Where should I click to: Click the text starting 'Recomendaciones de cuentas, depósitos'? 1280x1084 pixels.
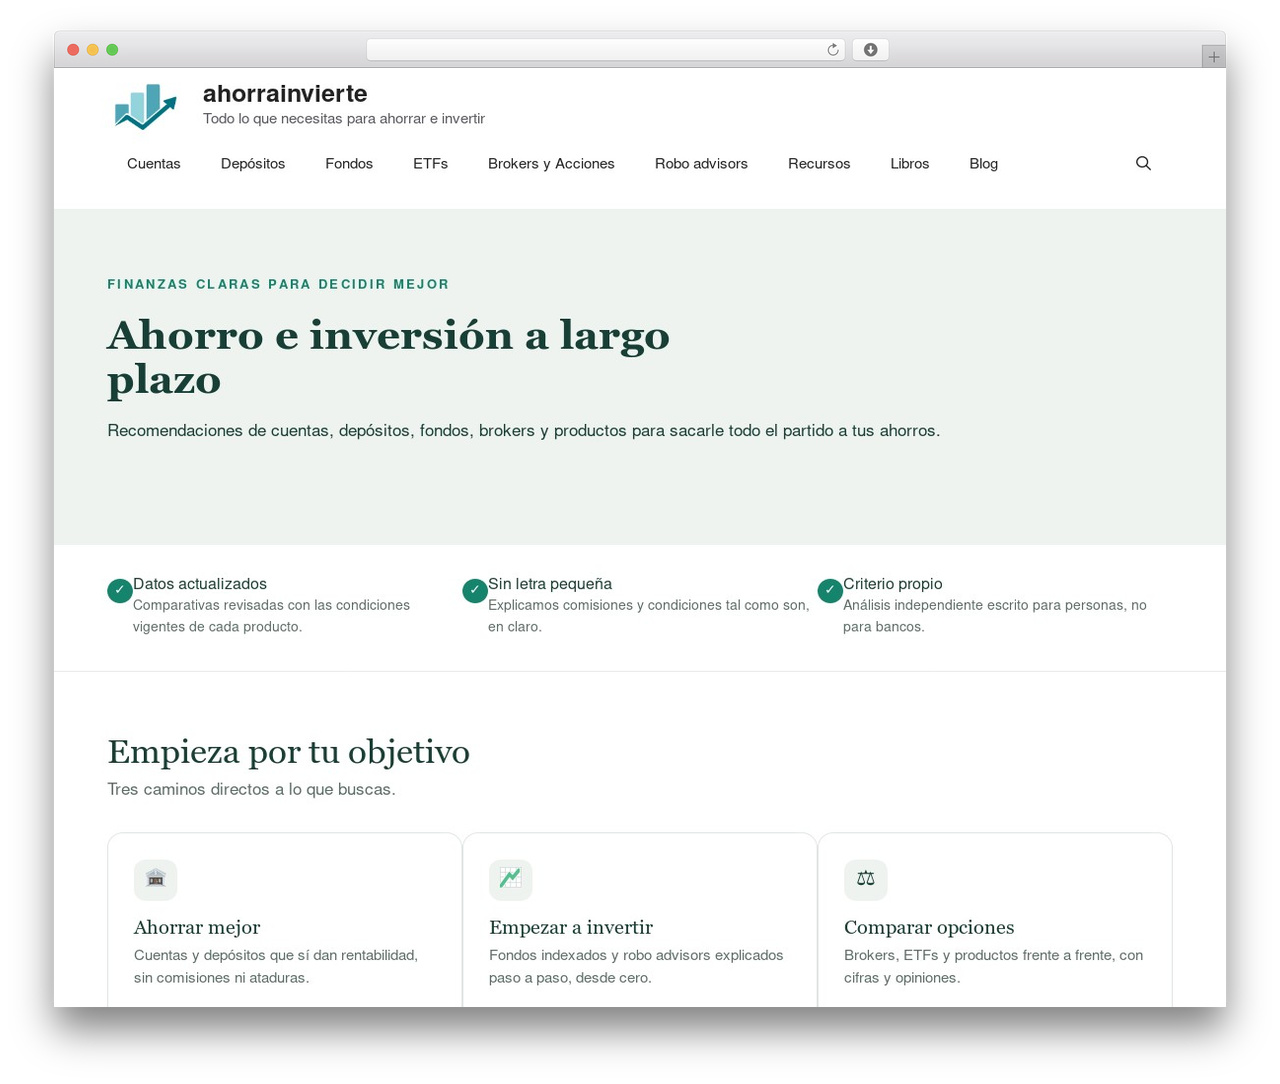(x=524, y=431)
